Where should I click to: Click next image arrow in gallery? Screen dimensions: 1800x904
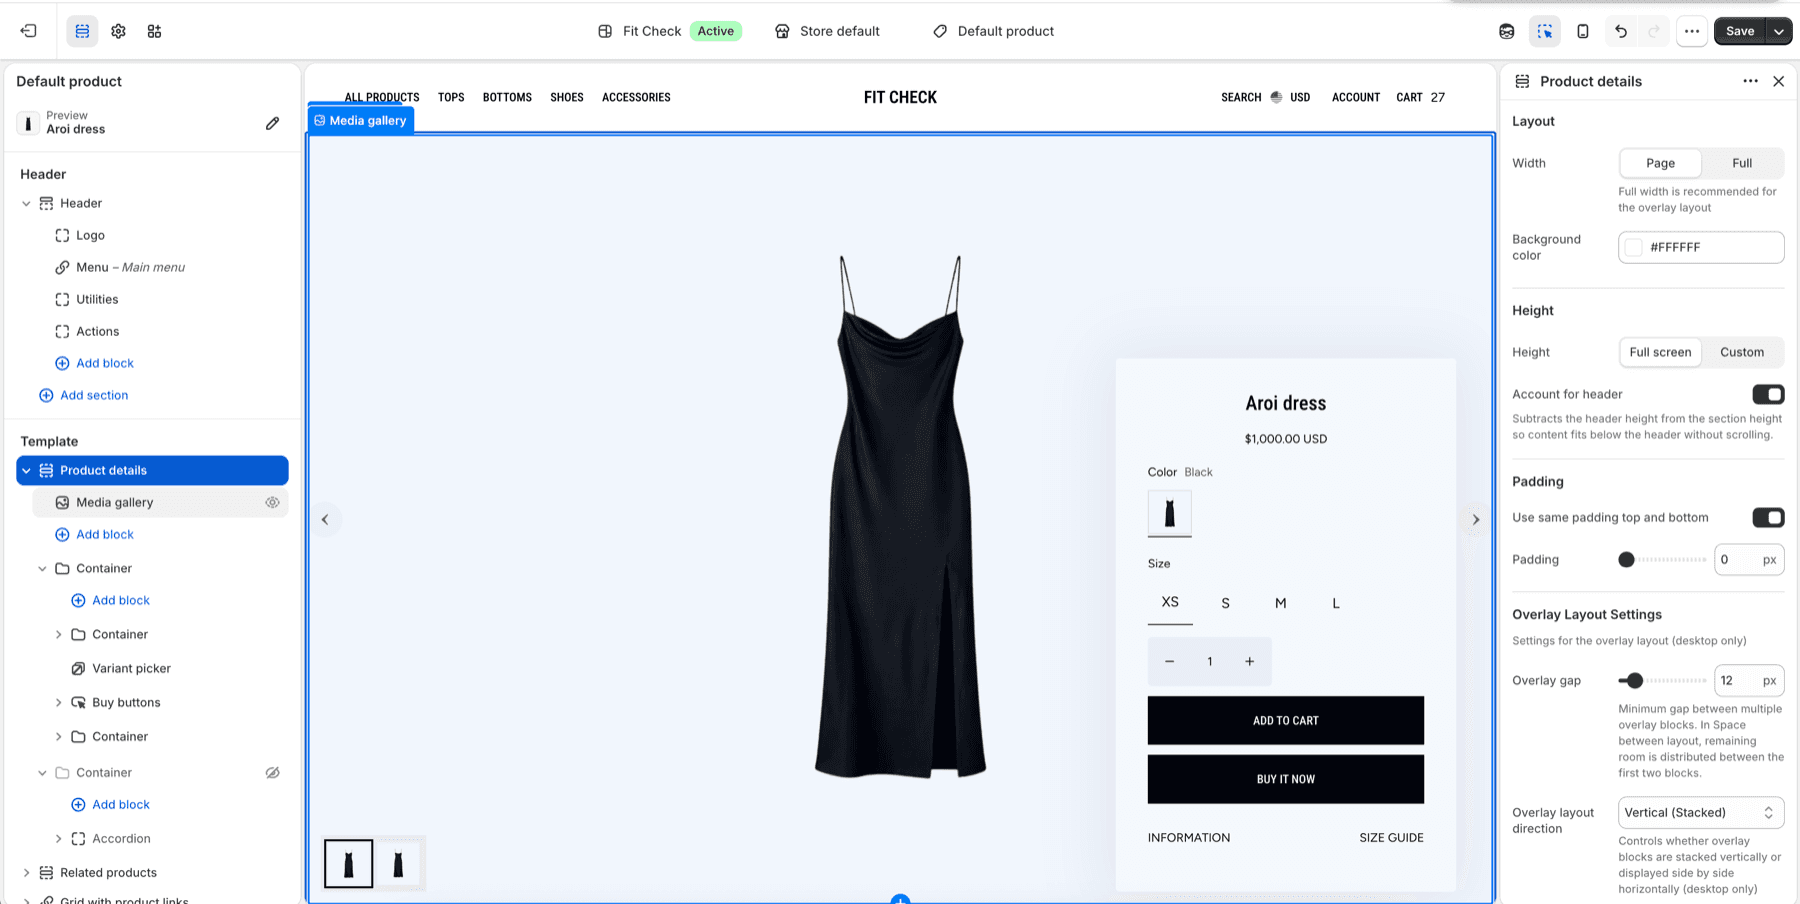click(1475, 519)
